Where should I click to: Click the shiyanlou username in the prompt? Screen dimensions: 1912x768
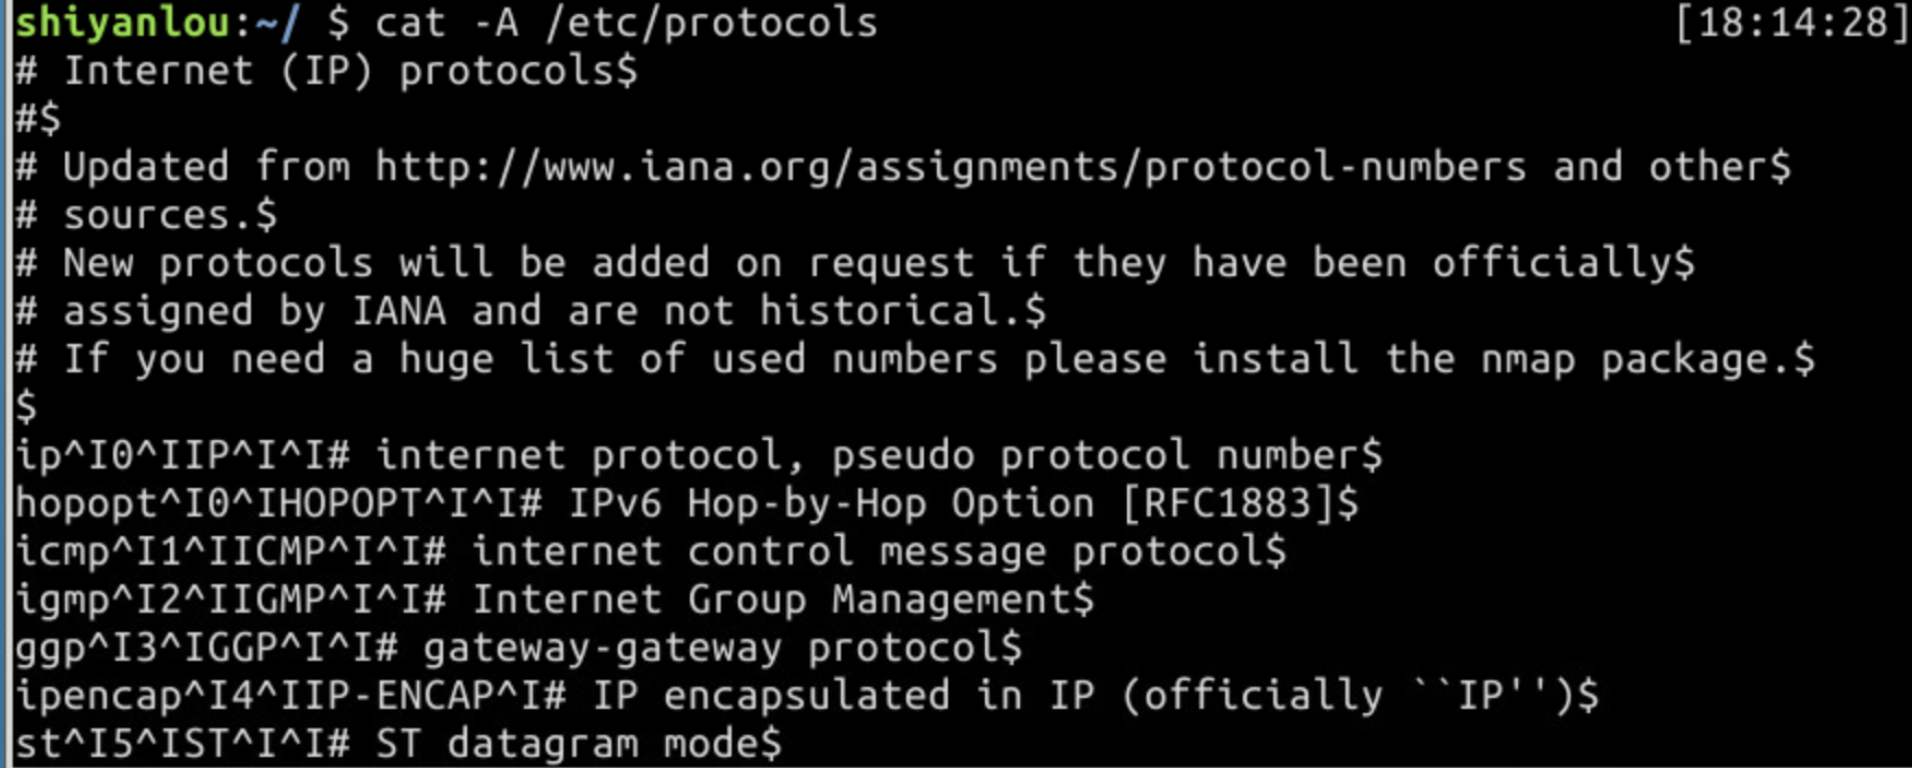tap(122, 23)
